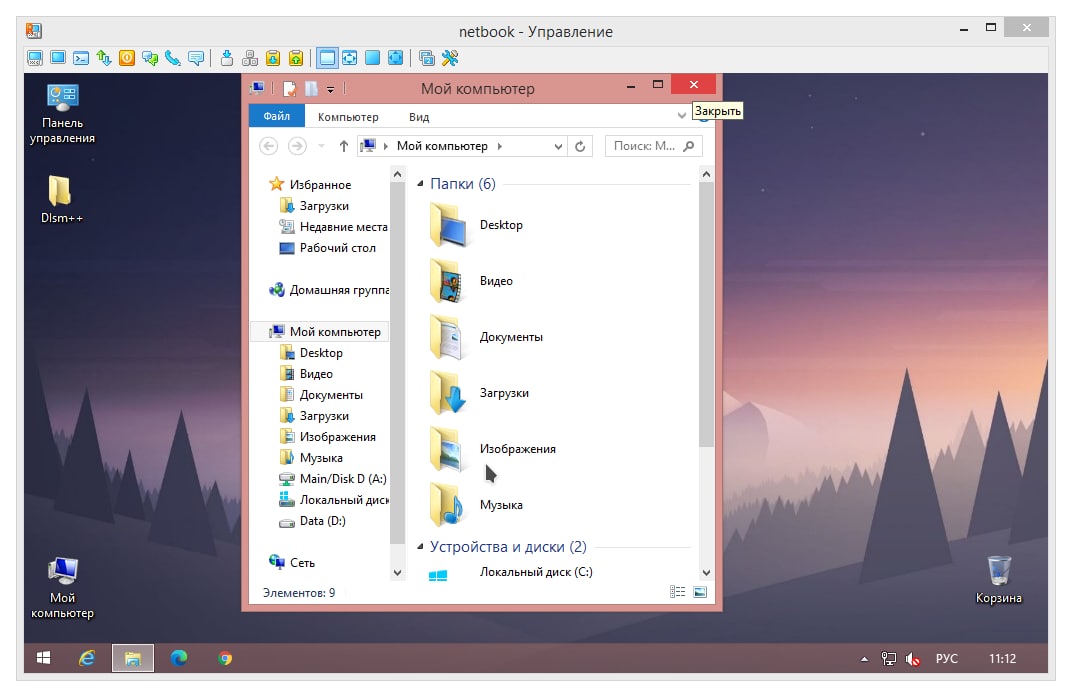Open Send Message speech bubble icon

(196, 58)
